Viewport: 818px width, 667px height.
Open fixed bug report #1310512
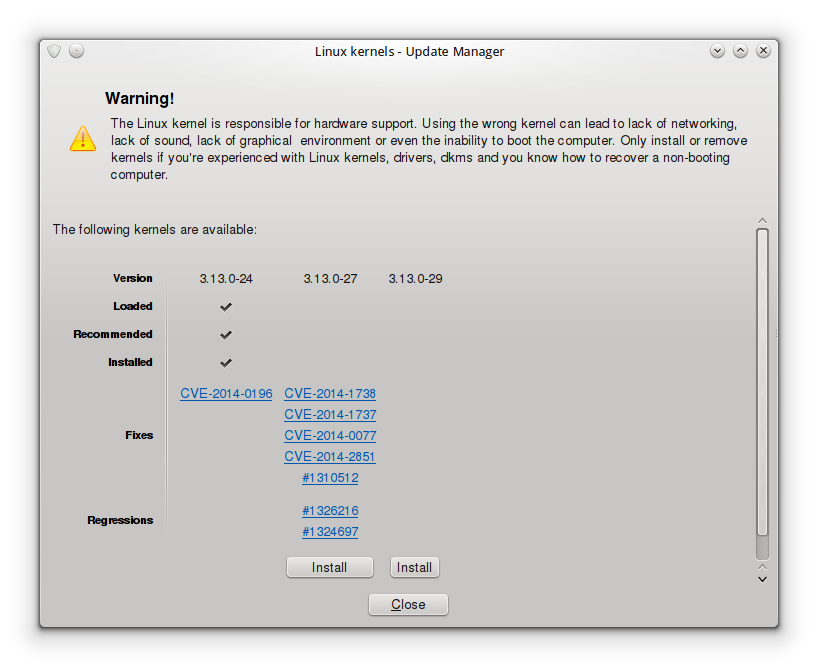point(330,478)
